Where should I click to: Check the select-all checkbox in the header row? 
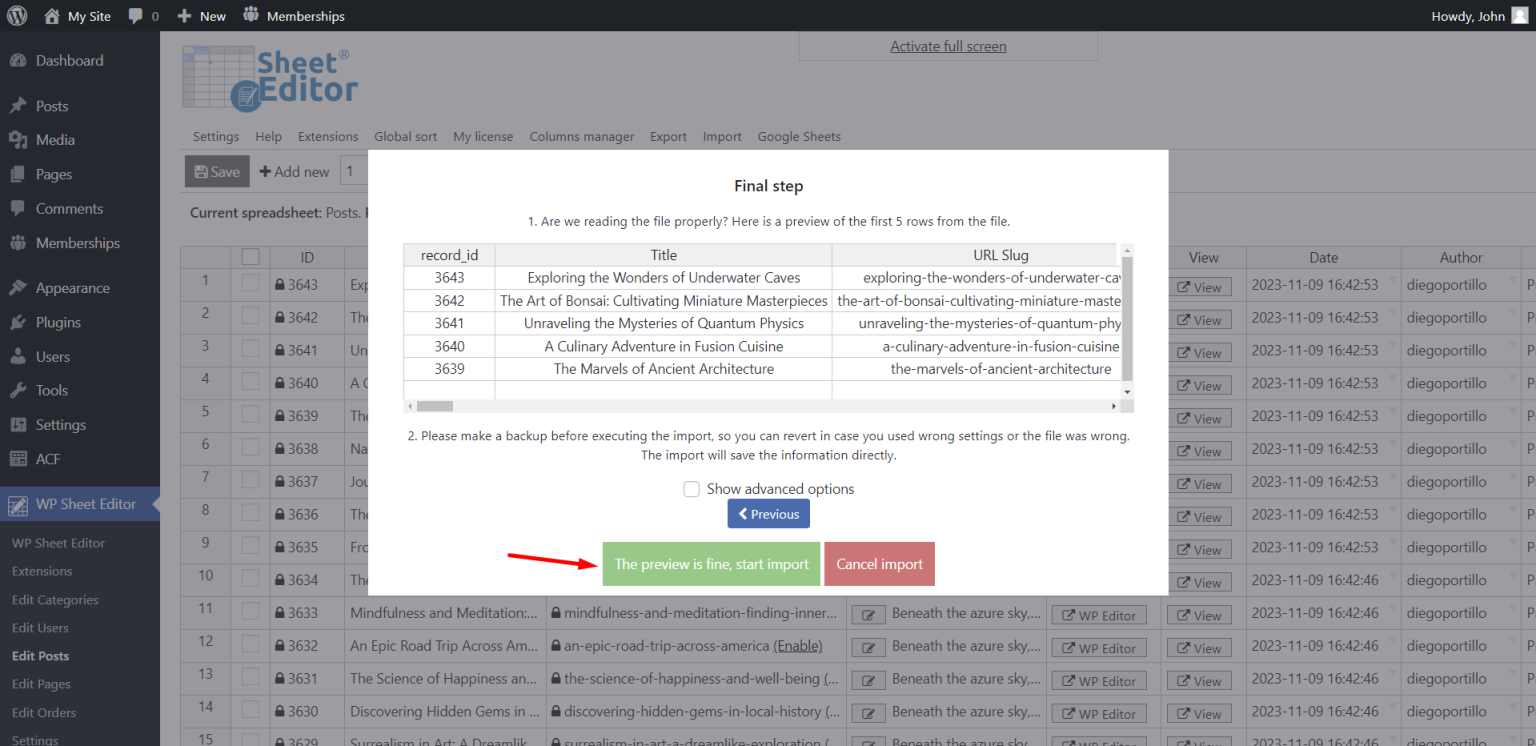pyautogui.click(x=251, y=257)
